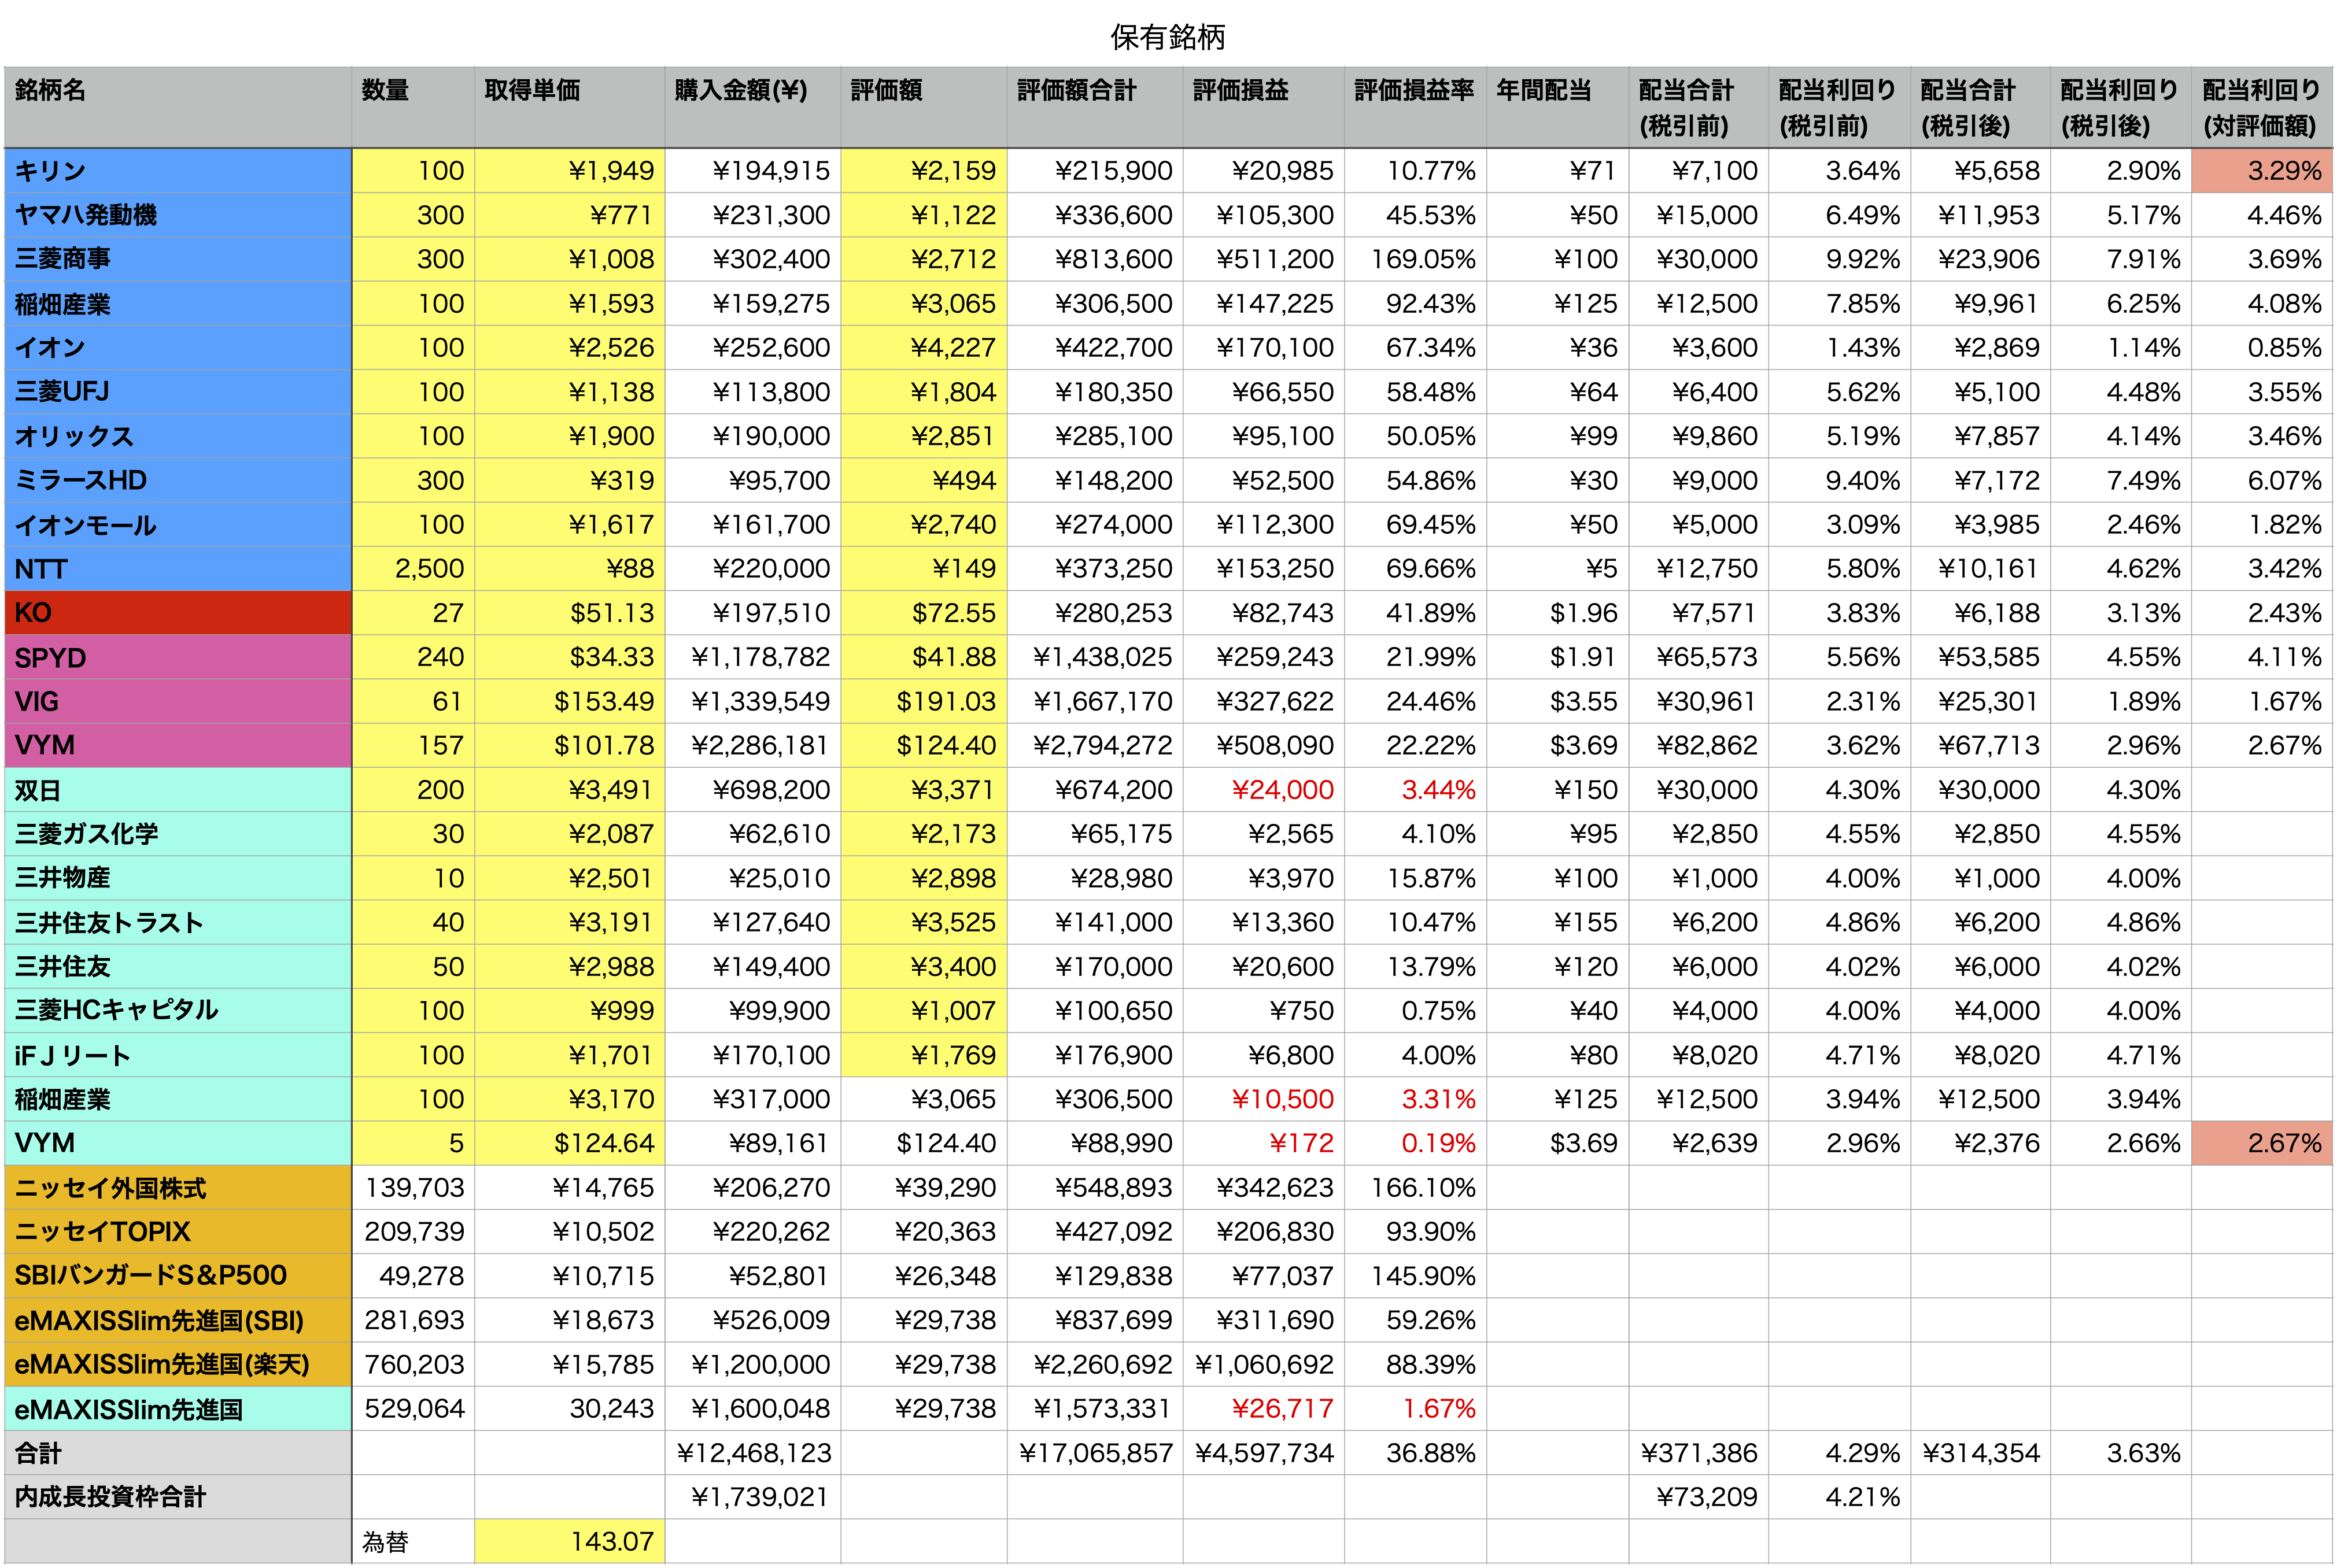Select the 三菱UFJ name cell
The height and width of the screenshot is (1568, 2337).
tap(178, 392)
